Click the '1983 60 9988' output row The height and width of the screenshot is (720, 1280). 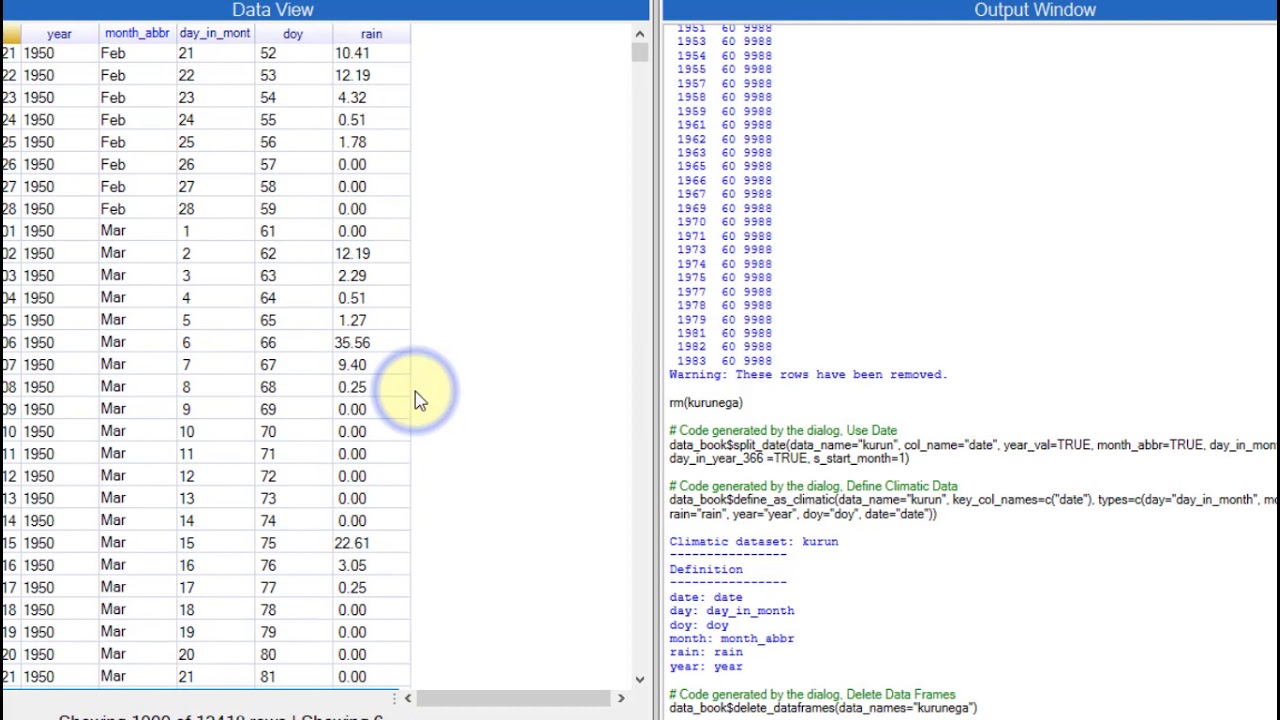point(724,361)
